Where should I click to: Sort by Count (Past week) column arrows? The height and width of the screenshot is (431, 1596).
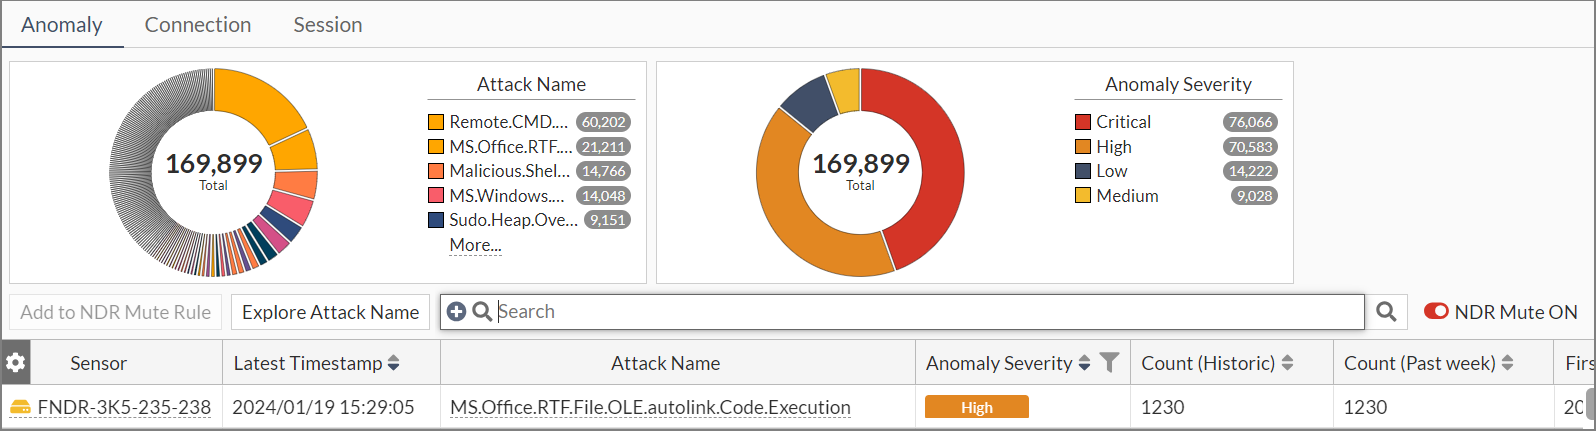[x=1508, y=363]
